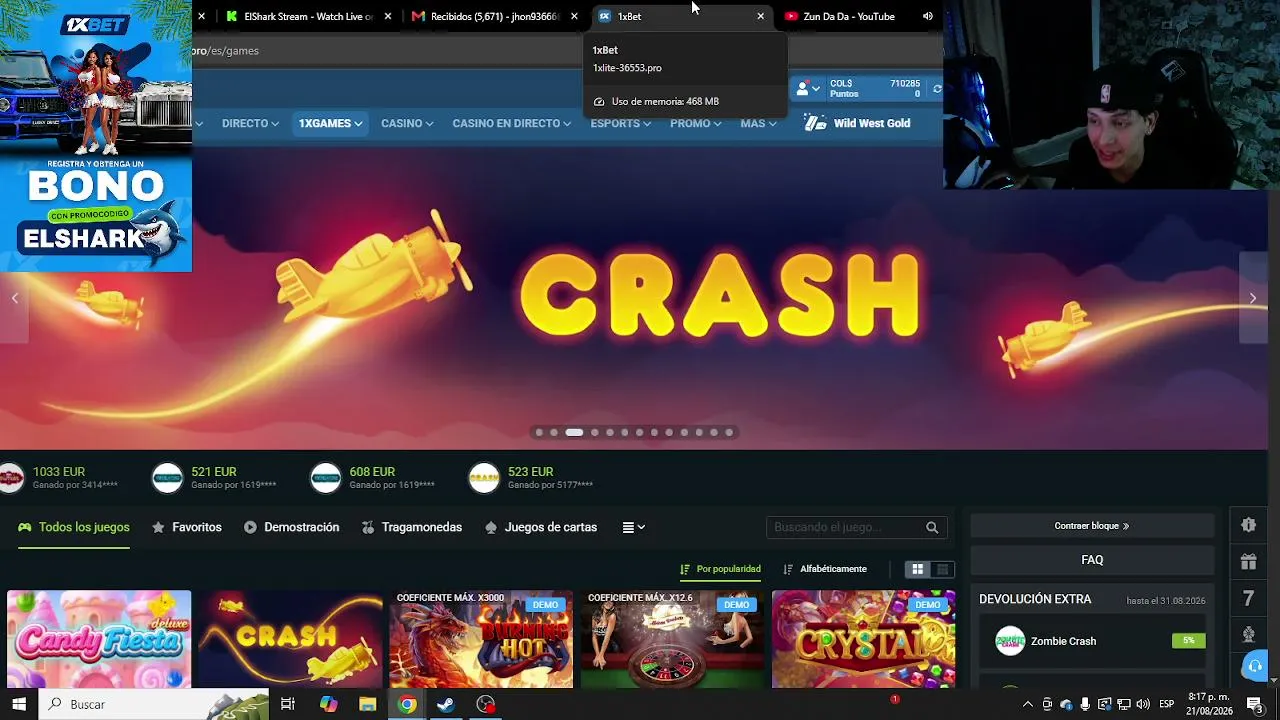Image resolution: width=1280 pixels, height=720 pixels.
Task: Select the Favoritos tab
Action: [187, 527]
